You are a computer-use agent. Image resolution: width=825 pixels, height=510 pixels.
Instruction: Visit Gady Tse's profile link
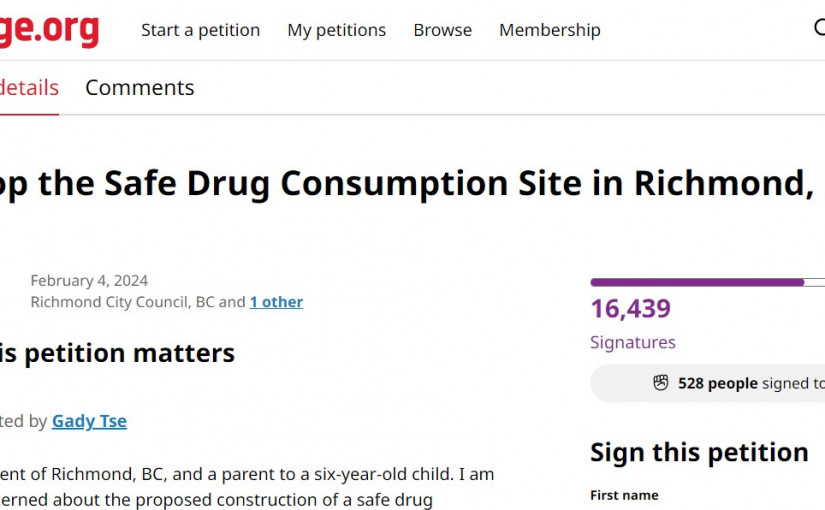(x=89, y=421)
